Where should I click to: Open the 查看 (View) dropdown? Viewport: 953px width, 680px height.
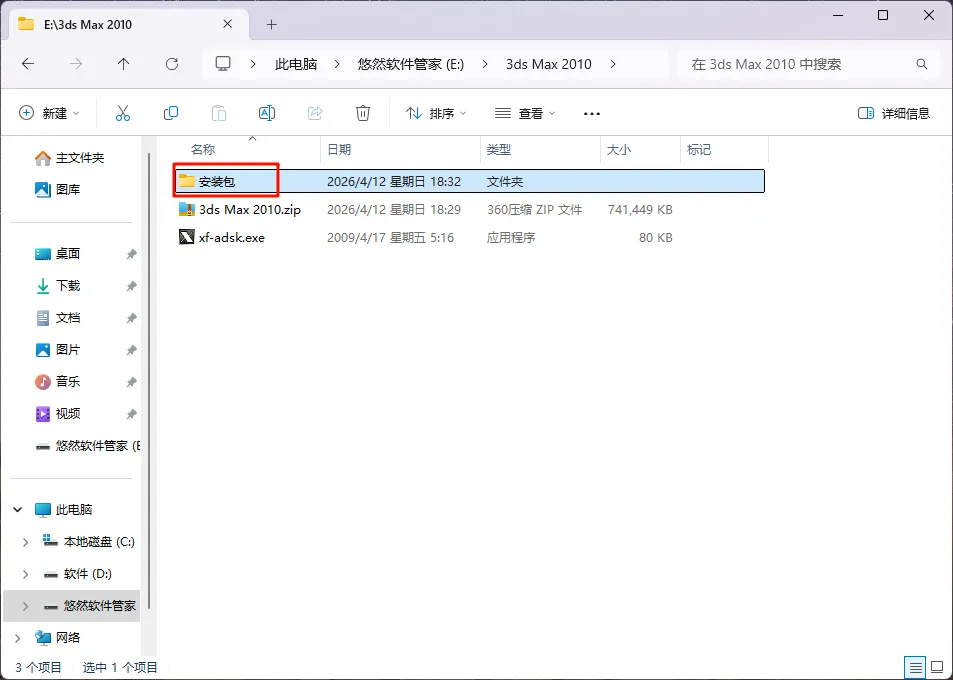[525, 113]
